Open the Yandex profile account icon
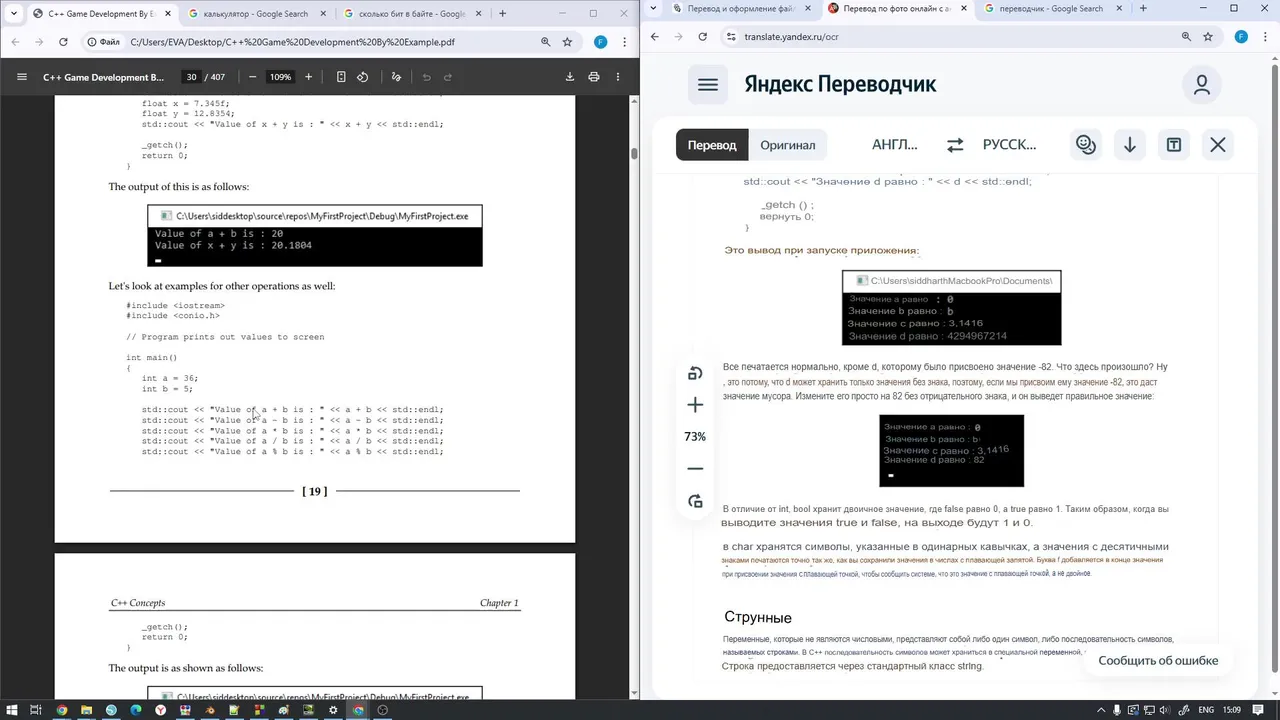 coord(1202,85)
